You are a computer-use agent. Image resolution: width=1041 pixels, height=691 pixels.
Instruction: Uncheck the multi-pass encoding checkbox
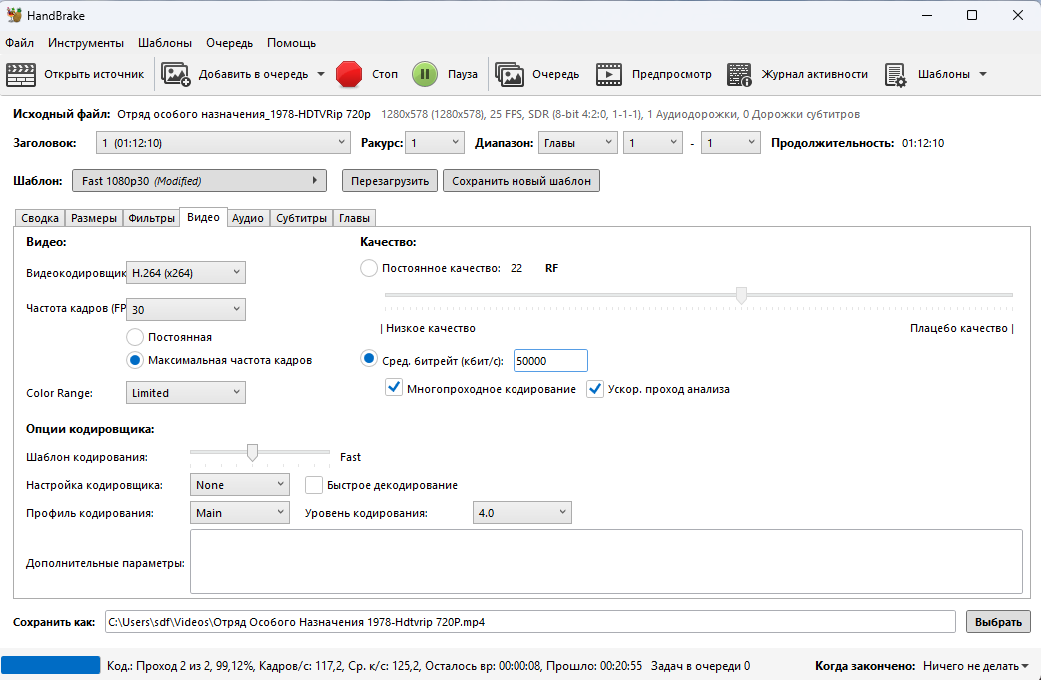coord(394,389)
